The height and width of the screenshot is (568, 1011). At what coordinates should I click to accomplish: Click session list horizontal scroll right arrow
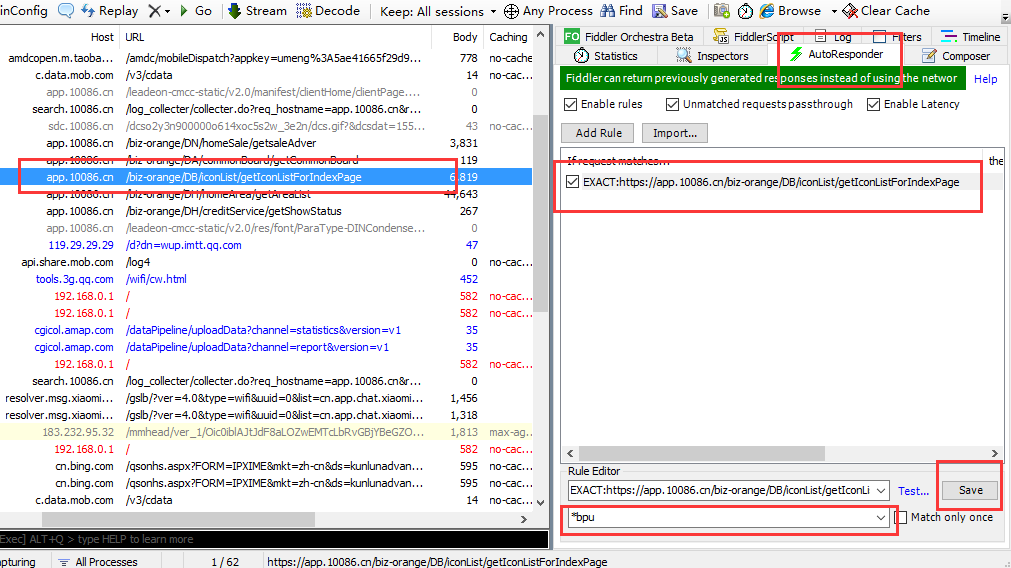[x=524, y=519]
